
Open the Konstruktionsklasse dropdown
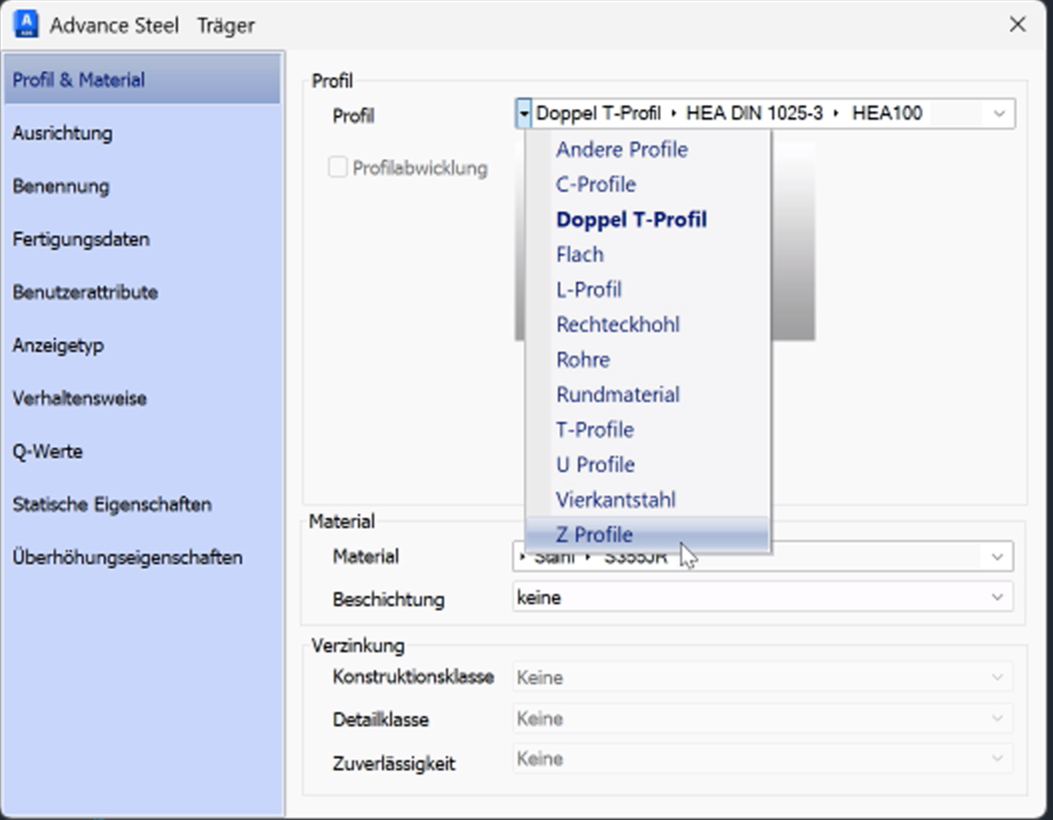762,677
